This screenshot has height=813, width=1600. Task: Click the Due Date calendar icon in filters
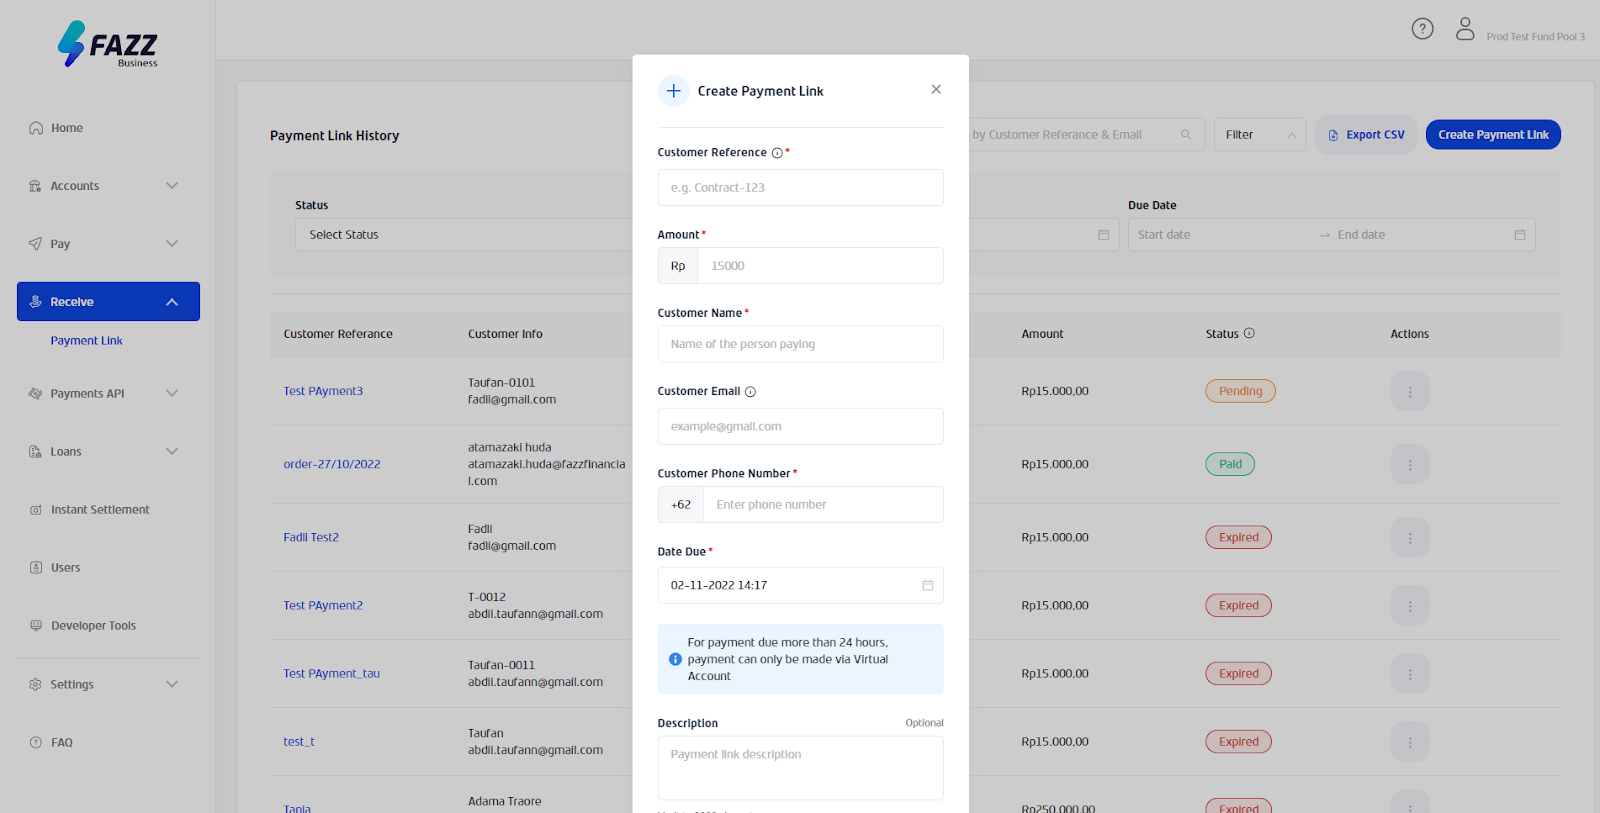(1519, 235)
